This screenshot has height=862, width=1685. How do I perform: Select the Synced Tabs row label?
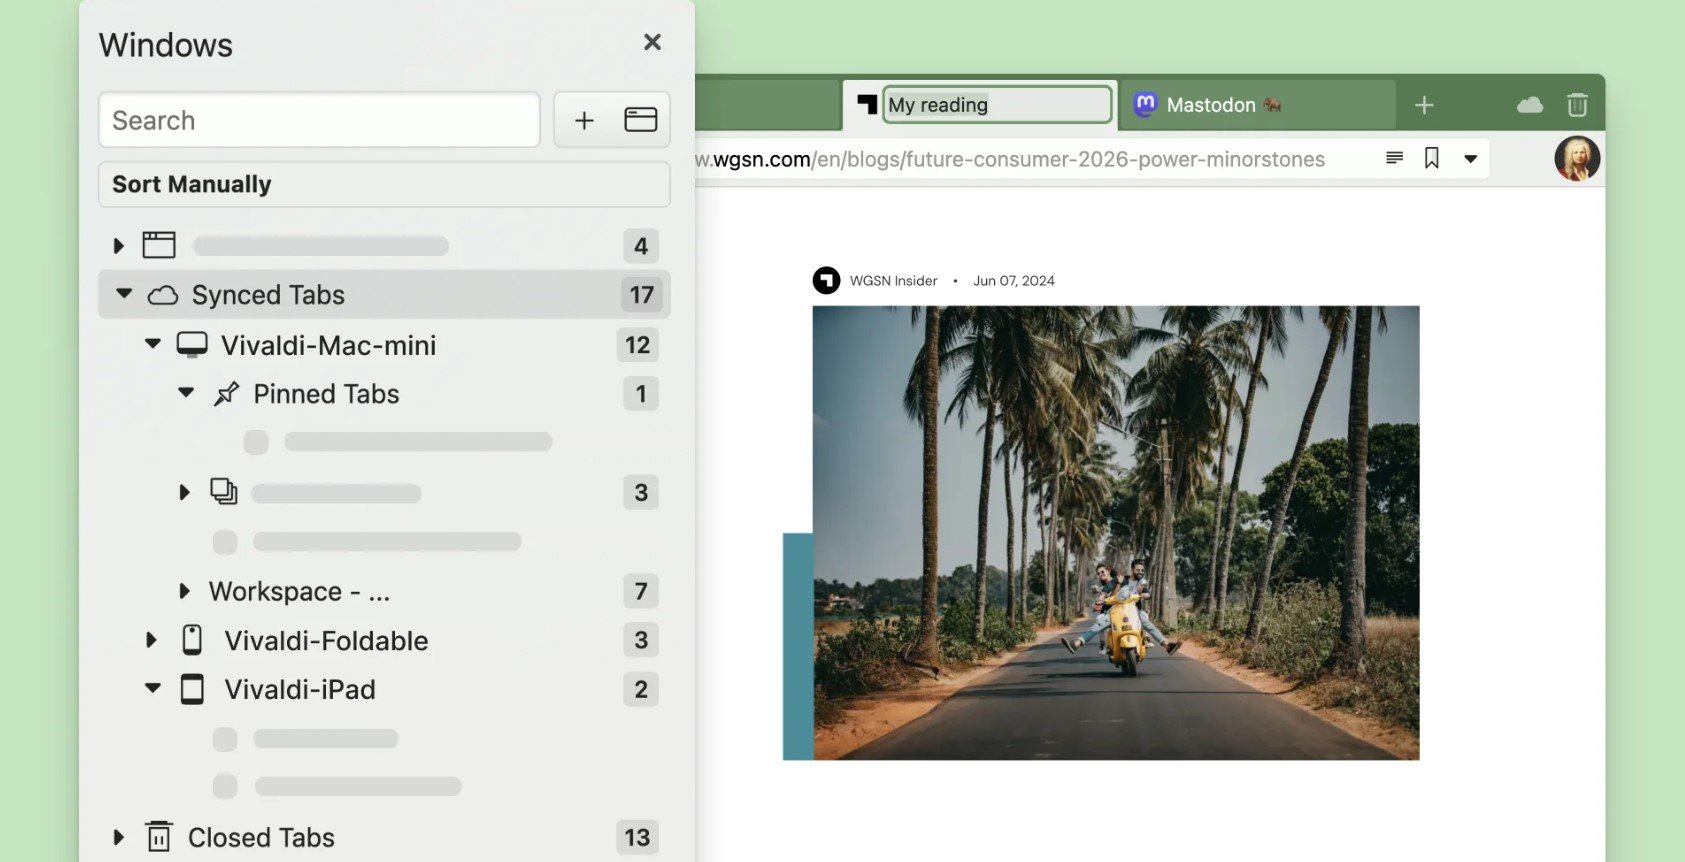click(x=268, y=295)
